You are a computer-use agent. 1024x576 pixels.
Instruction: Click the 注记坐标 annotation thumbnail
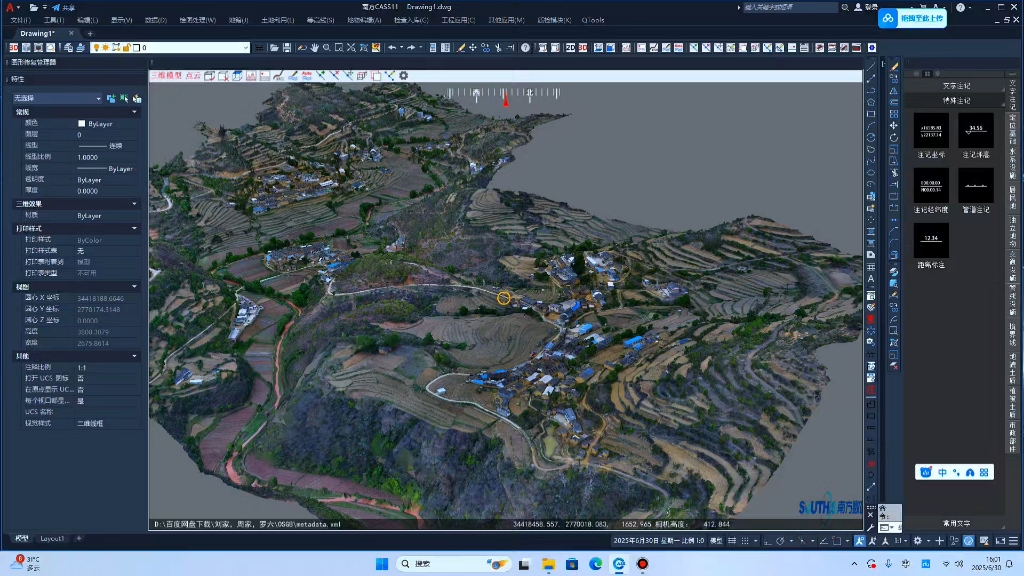pos(931,129)
